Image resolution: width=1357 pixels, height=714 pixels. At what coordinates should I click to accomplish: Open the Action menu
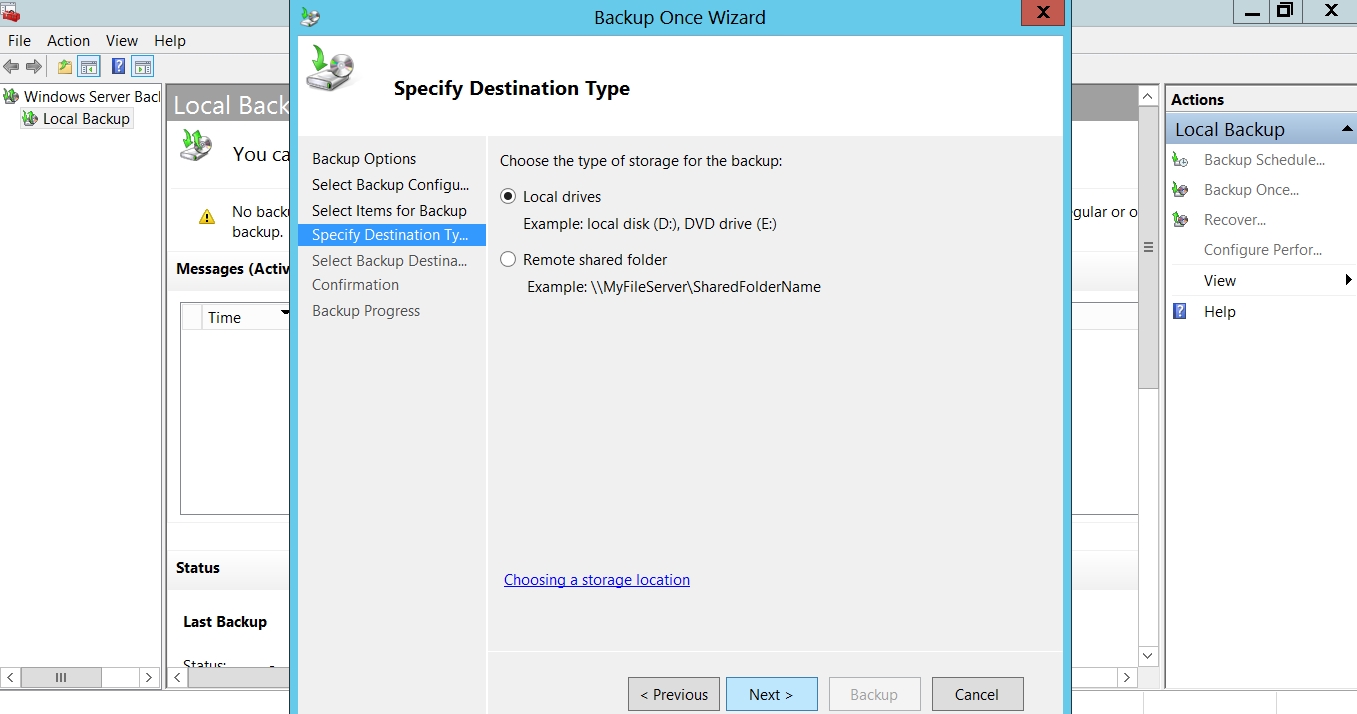(68, 41)
